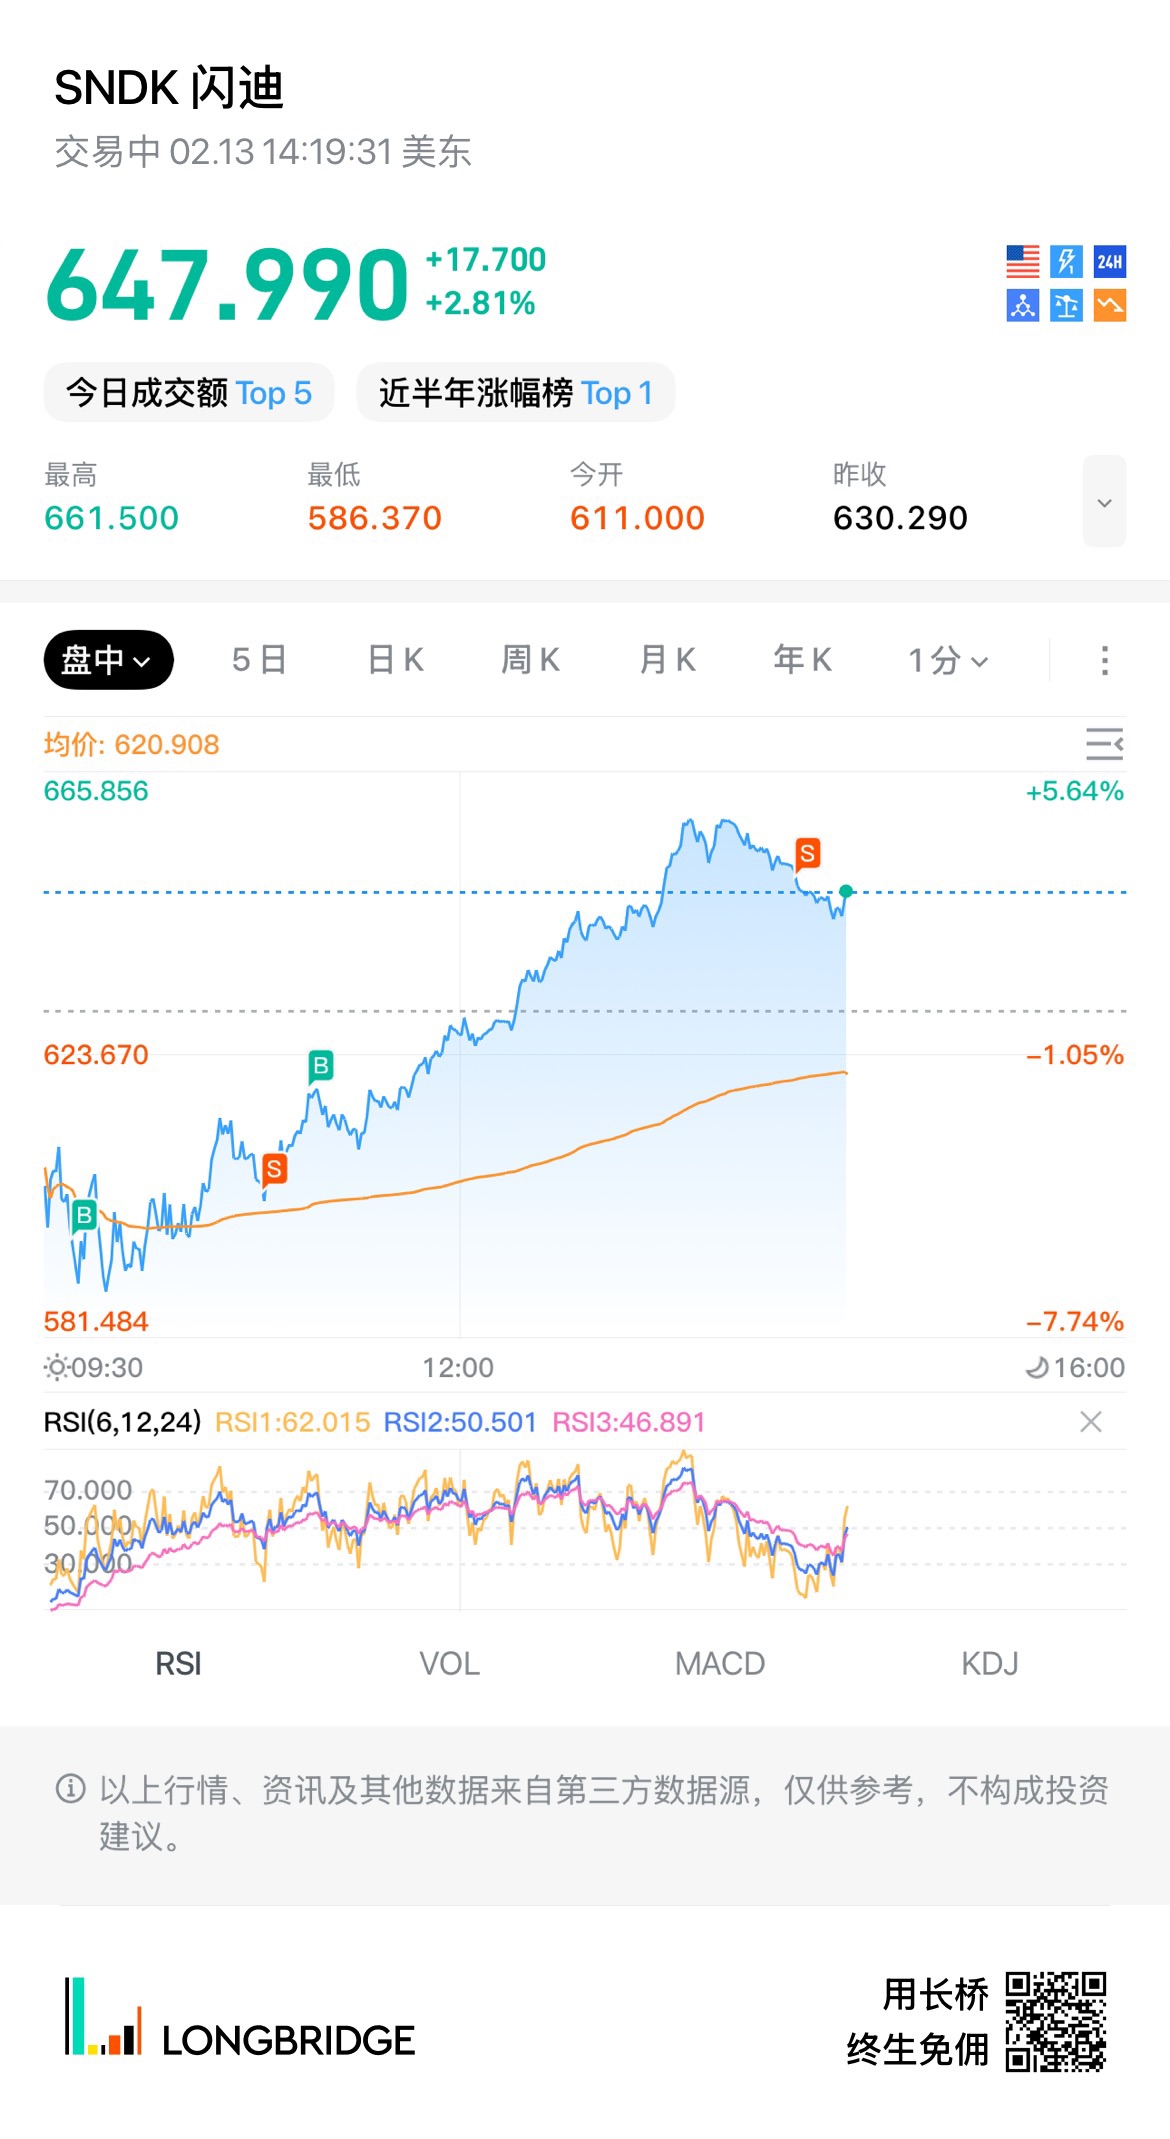The image size is (1170, 2139).
Task: Tap the orange downward trend icon
Action: 1109,305
